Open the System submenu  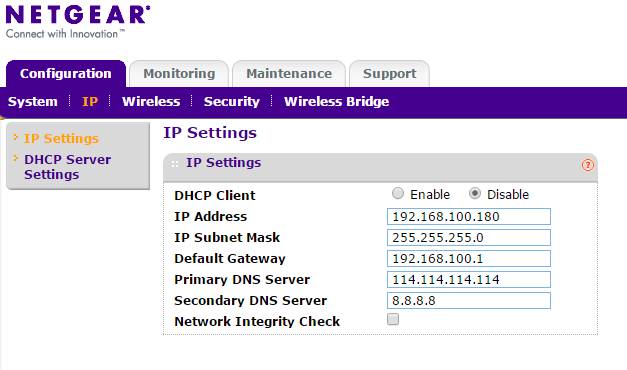(x=33, y=102)
